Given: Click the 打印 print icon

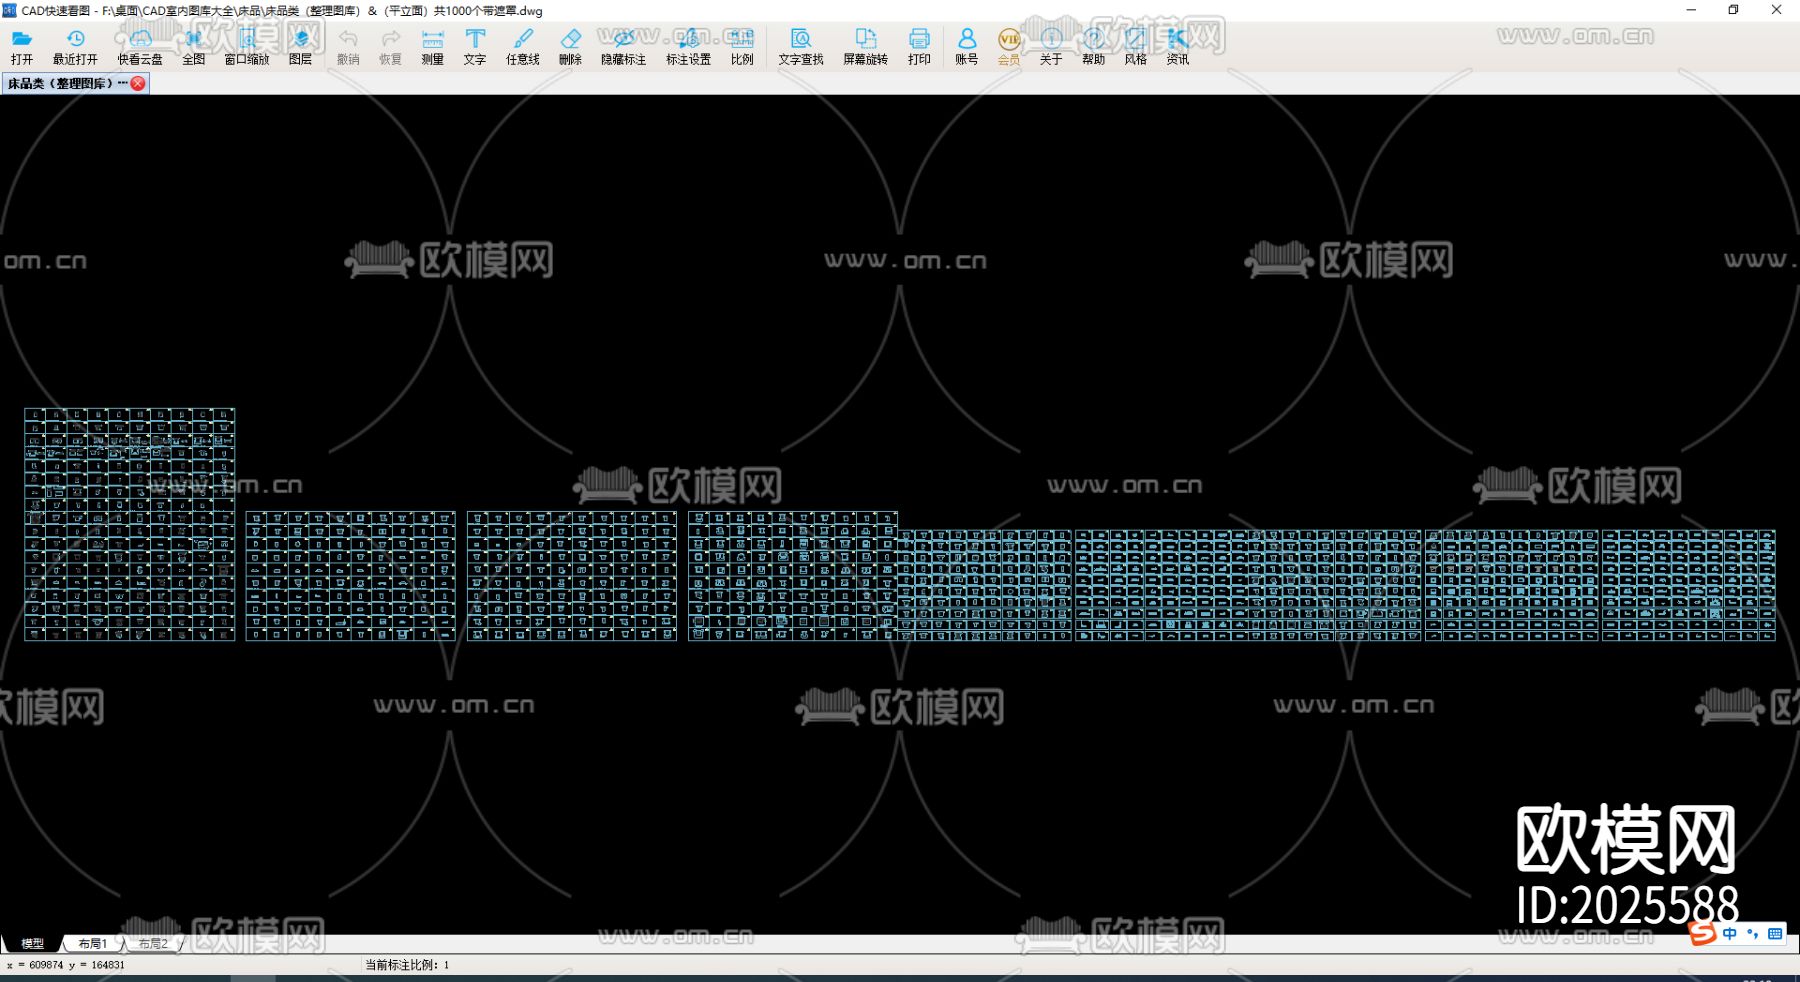Looking at the screenshot, I should pos(919,46).
